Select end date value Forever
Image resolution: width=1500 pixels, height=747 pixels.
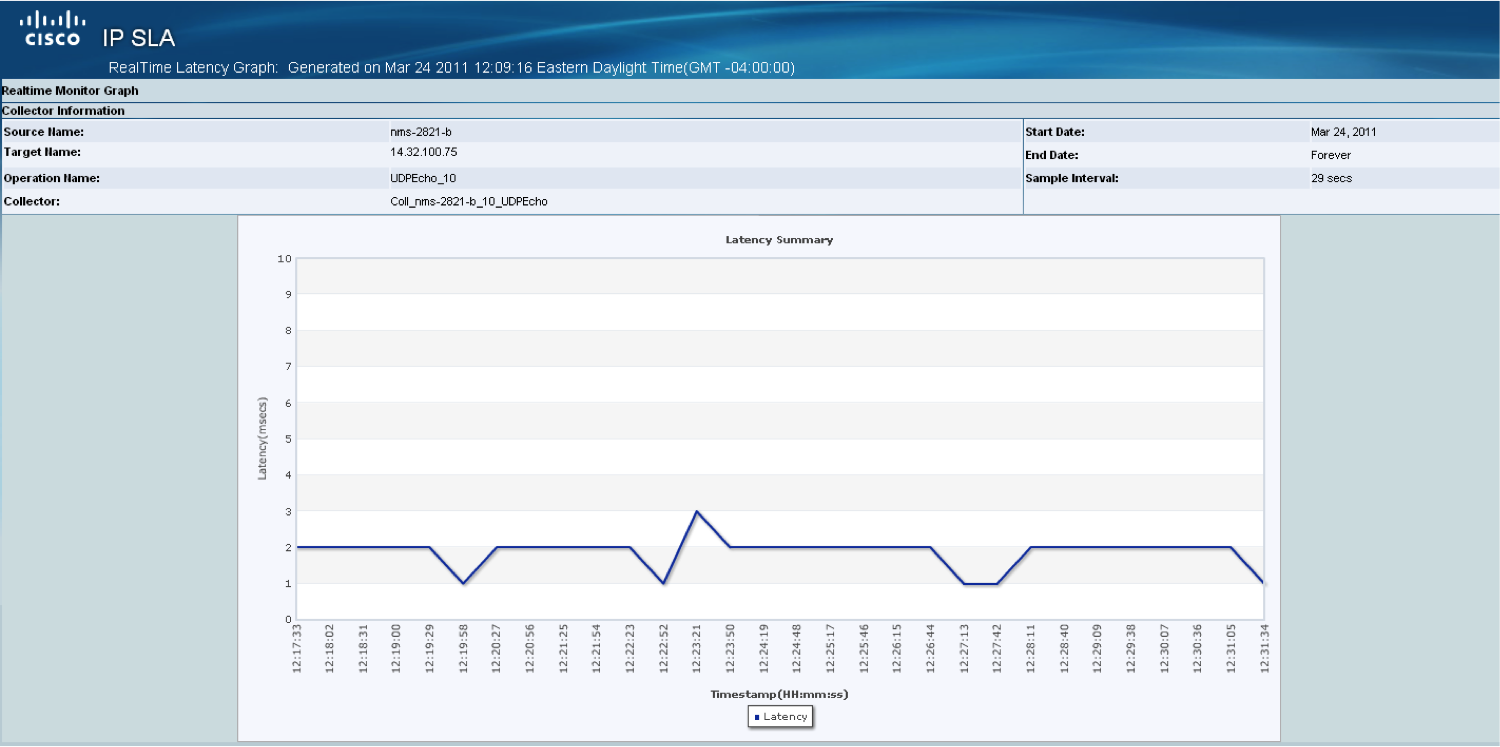click(1331, 155)
